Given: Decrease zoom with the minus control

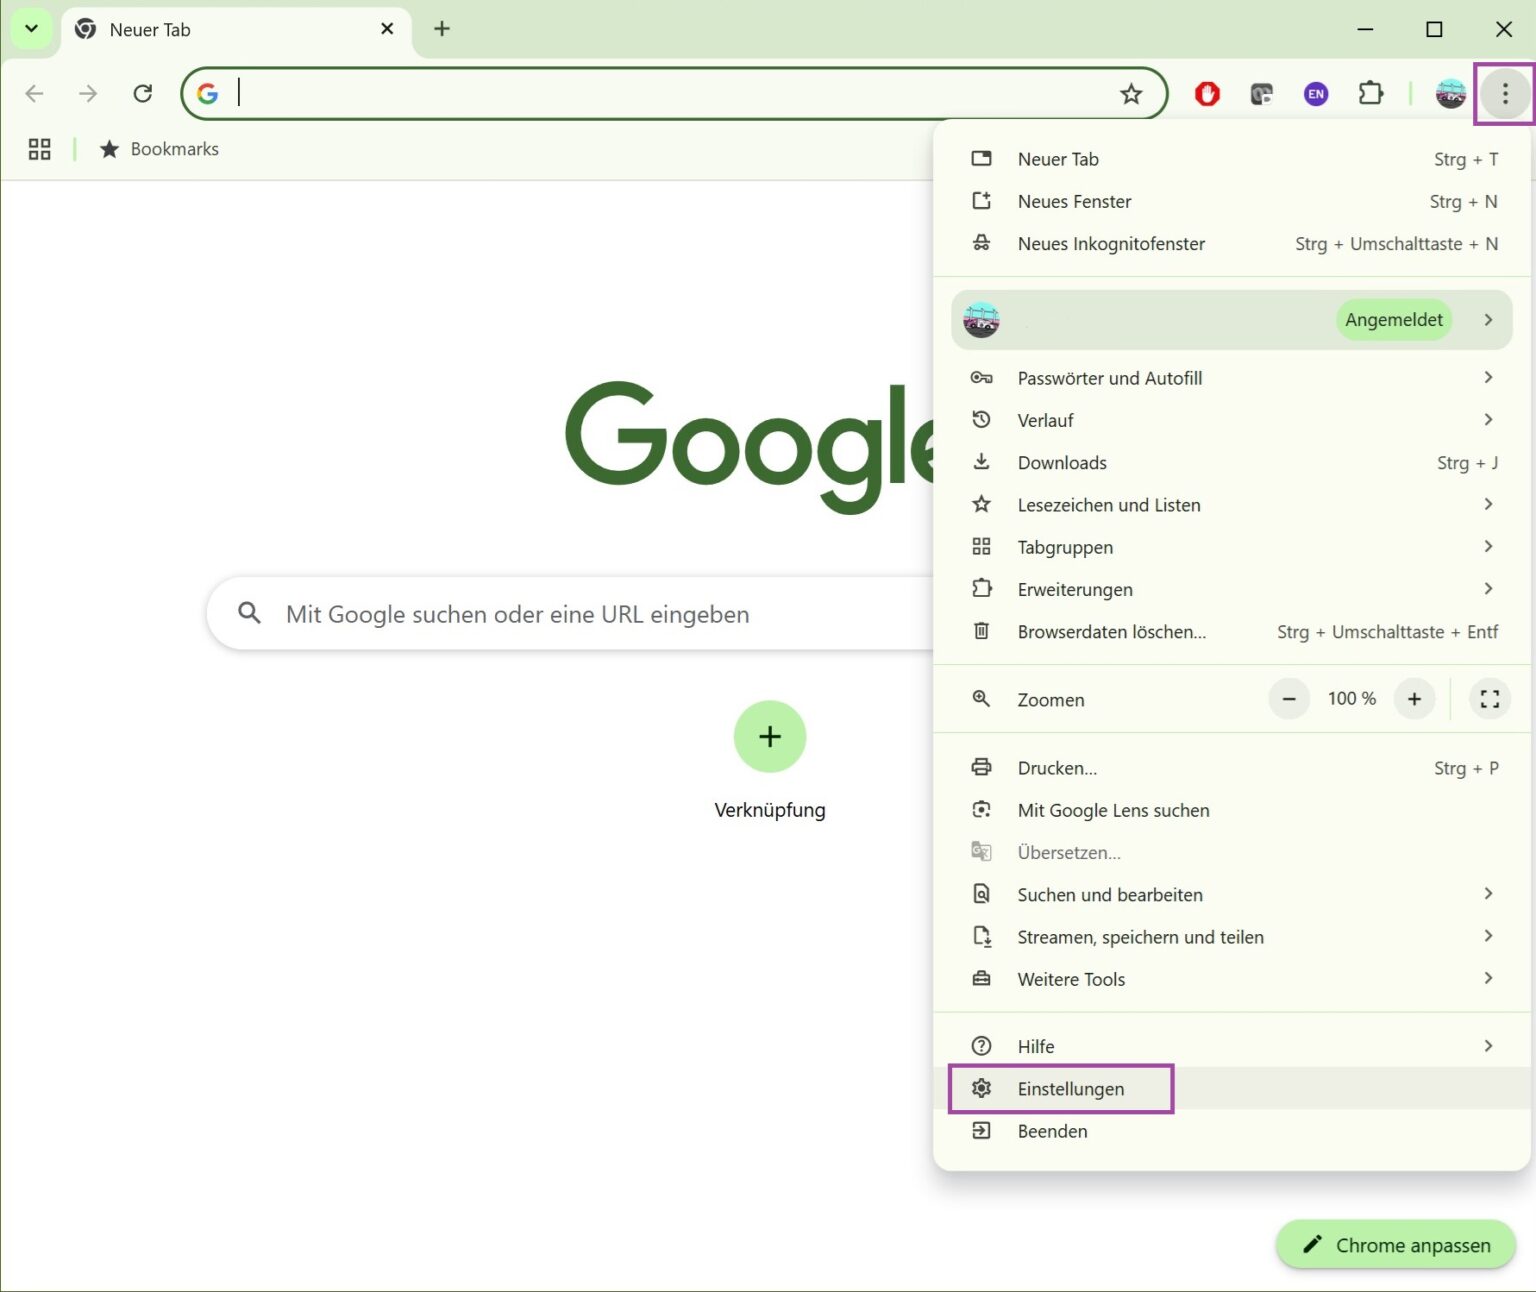Looking at the screenshot, I should coord(1289,699).
